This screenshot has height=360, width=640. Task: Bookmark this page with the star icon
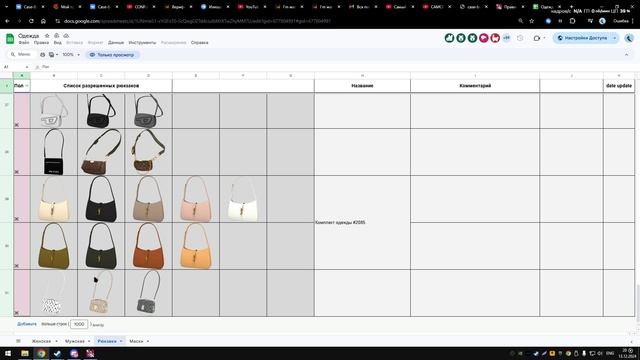(531, 21)
